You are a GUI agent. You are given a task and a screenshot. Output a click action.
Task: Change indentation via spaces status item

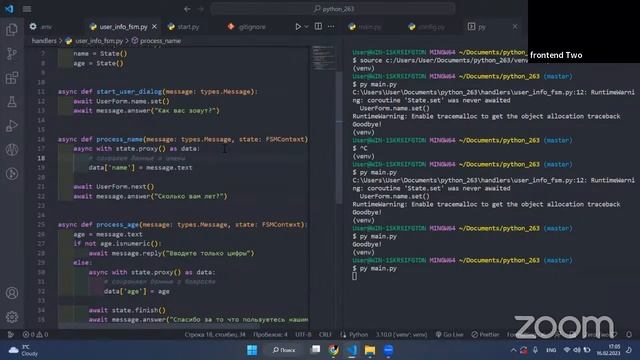[270, 334]
